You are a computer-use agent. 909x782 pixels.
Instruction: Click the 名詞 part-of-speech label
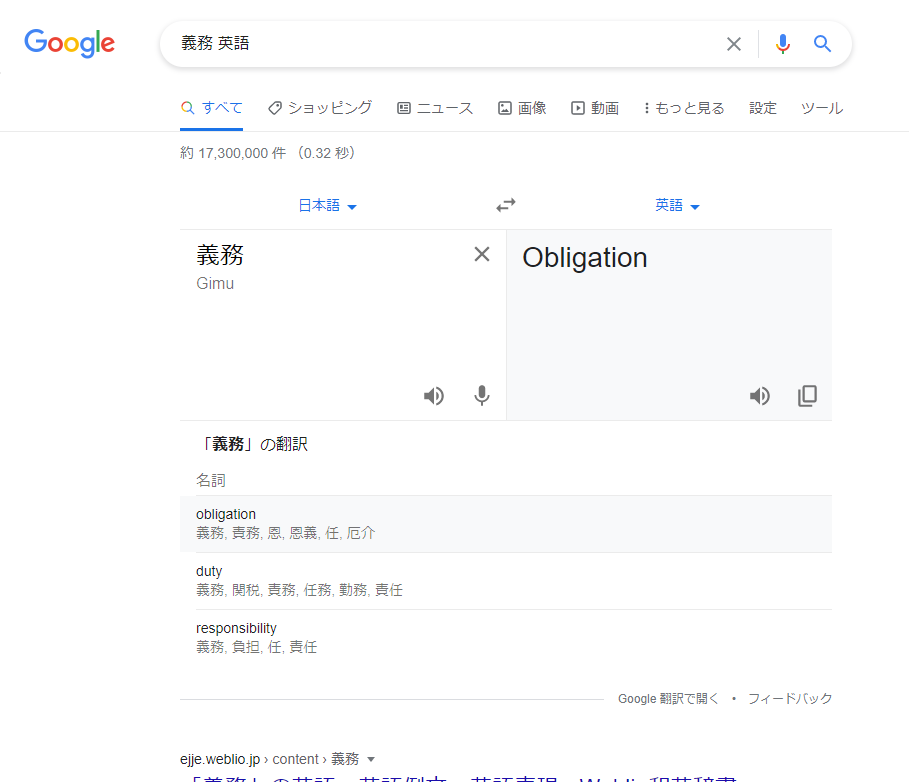click(210, 480)
